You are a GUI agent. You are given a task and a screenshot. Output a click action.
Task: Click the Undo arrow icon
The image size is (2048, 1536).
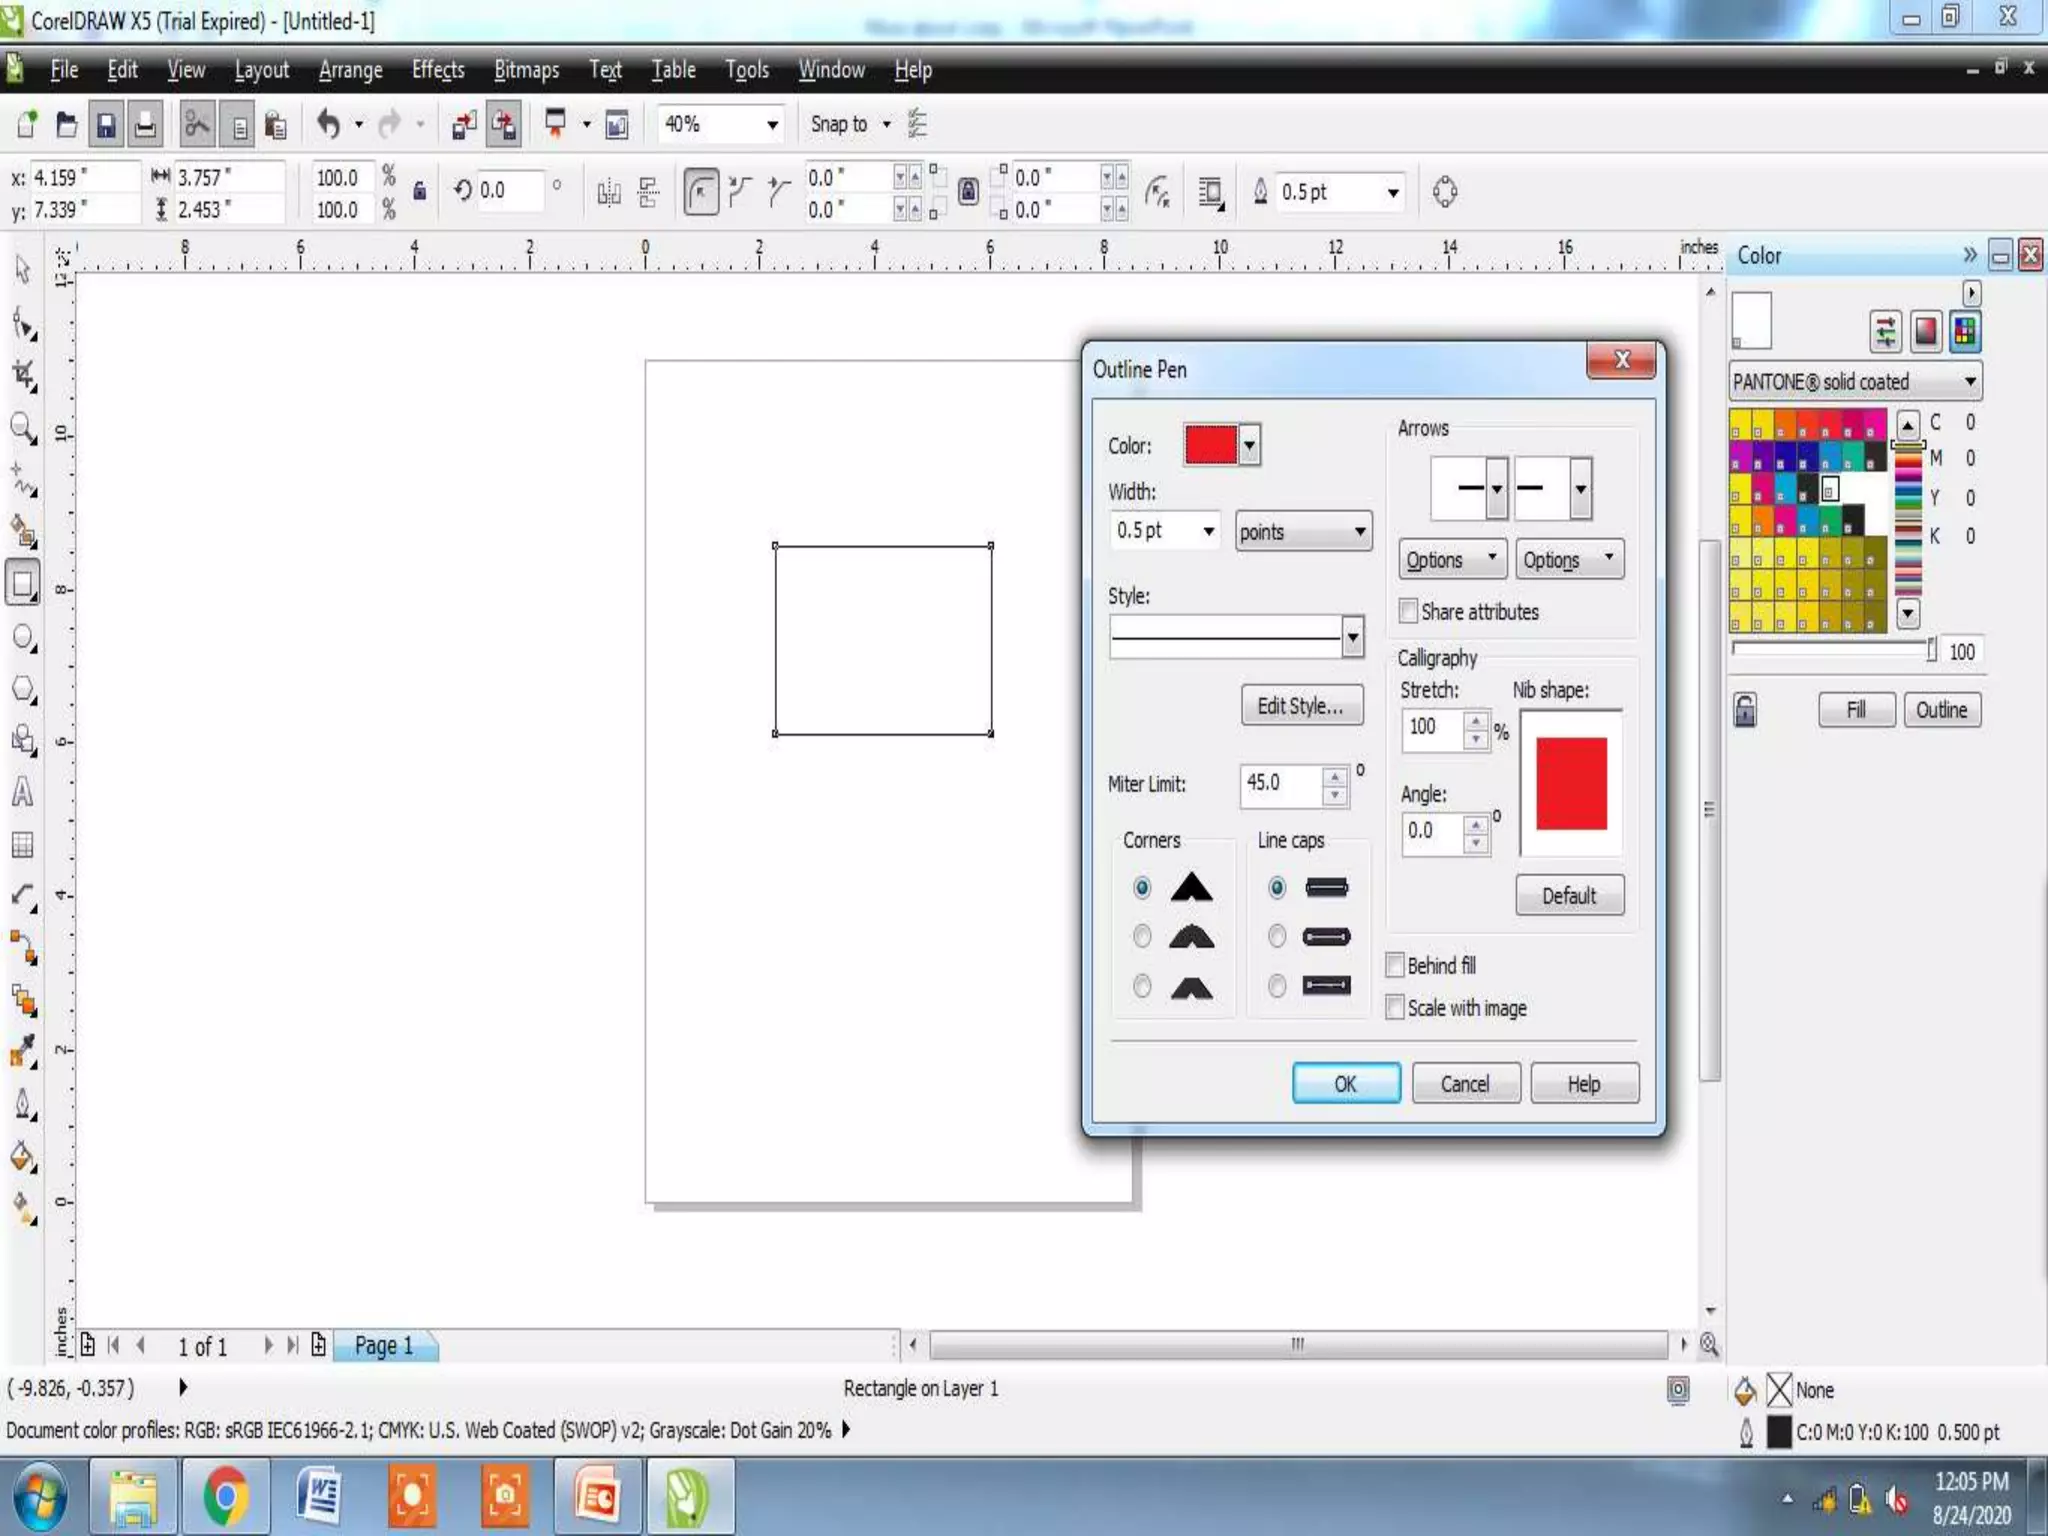pos(328,124)
